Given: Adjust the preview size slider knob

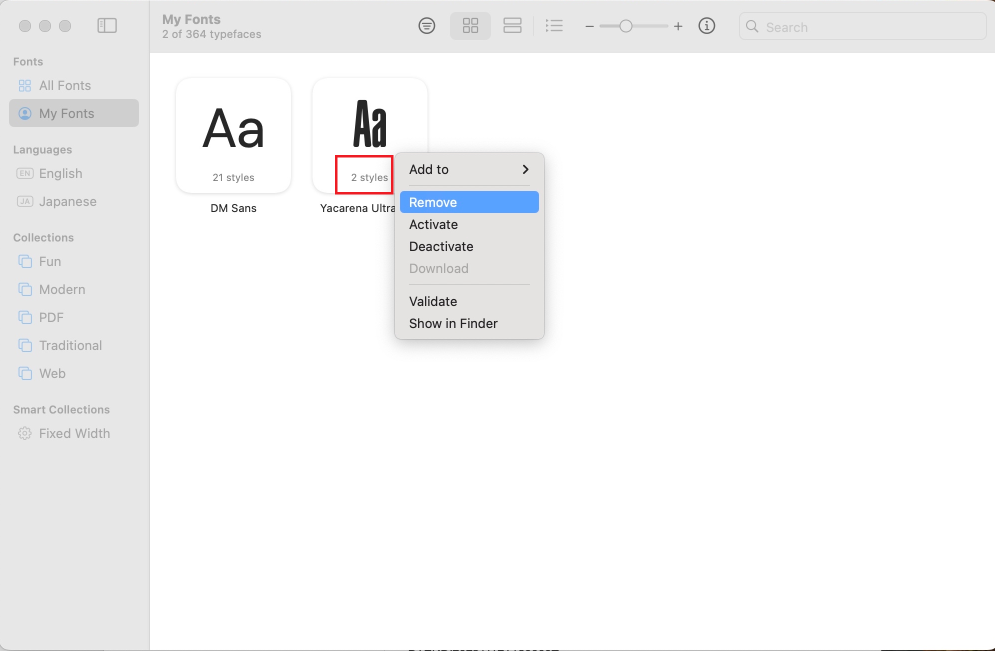Looking at the screenshot, I should [x=626, y=26].
